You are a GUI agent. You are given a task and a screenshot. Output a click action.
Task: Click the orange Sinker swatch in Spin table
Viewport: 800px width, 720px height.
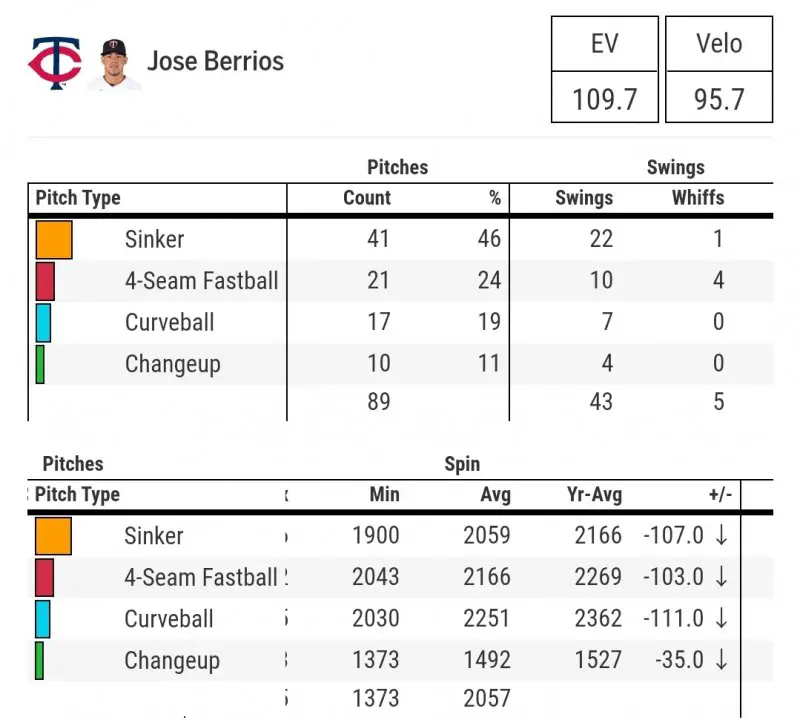(x=53, y=536)
